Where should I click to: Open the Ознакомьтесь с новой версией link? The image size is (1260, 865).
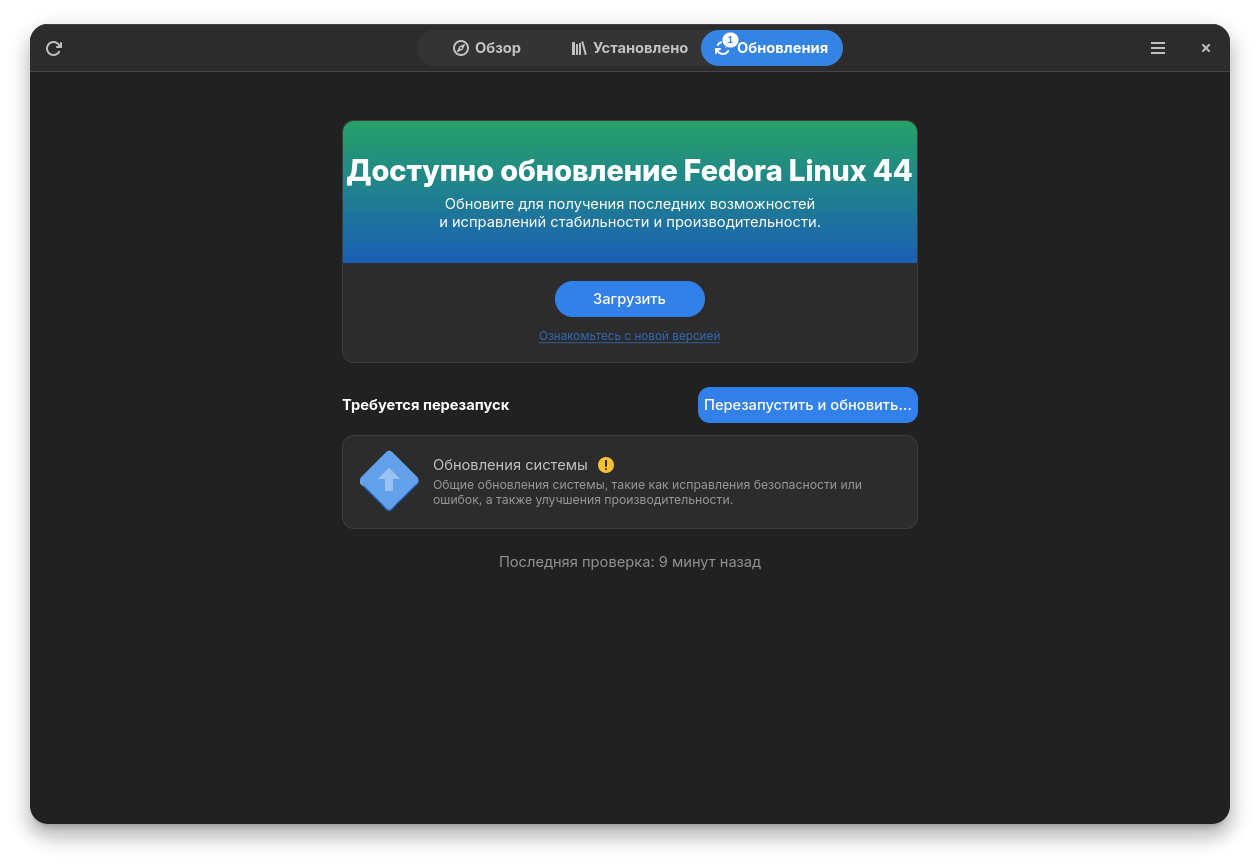pyautogui.click(x=630, y=336)
